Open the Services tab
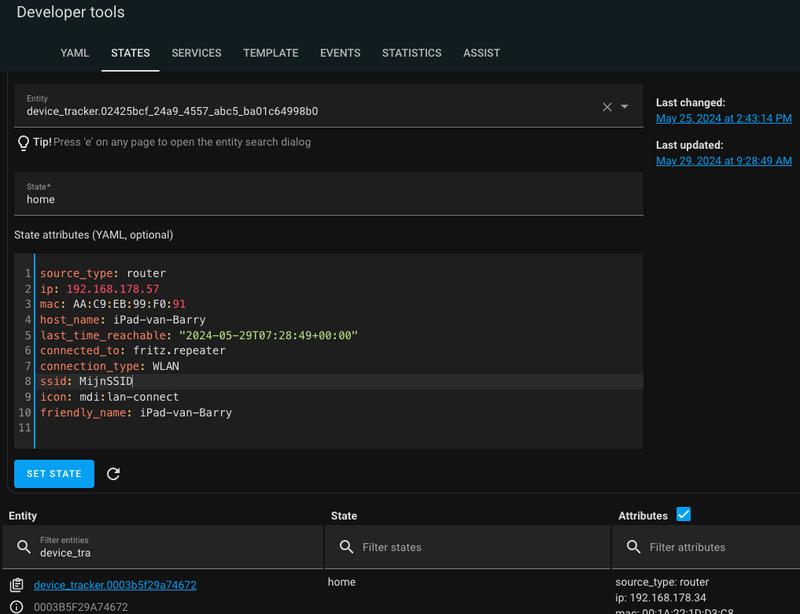Viewport: 800px width, 614px height. point(196,53)
